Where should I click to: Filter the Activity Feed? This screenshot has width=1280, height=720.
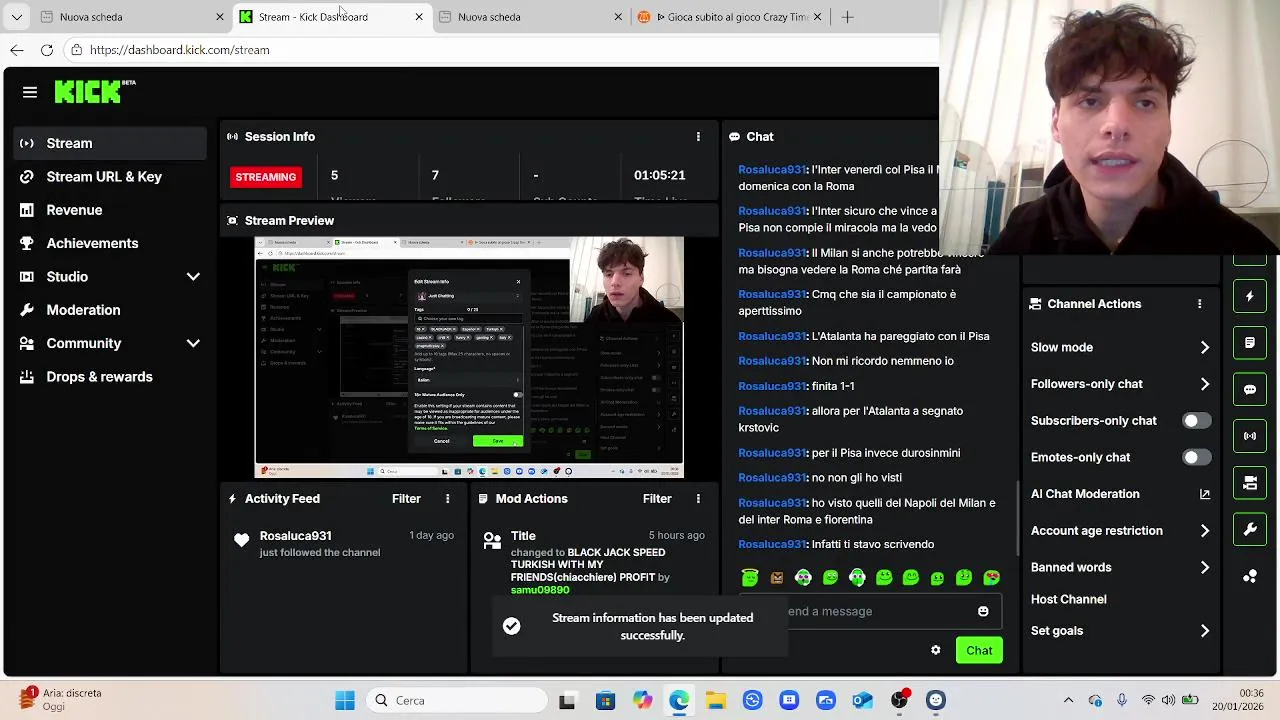(x=406, y=499)
